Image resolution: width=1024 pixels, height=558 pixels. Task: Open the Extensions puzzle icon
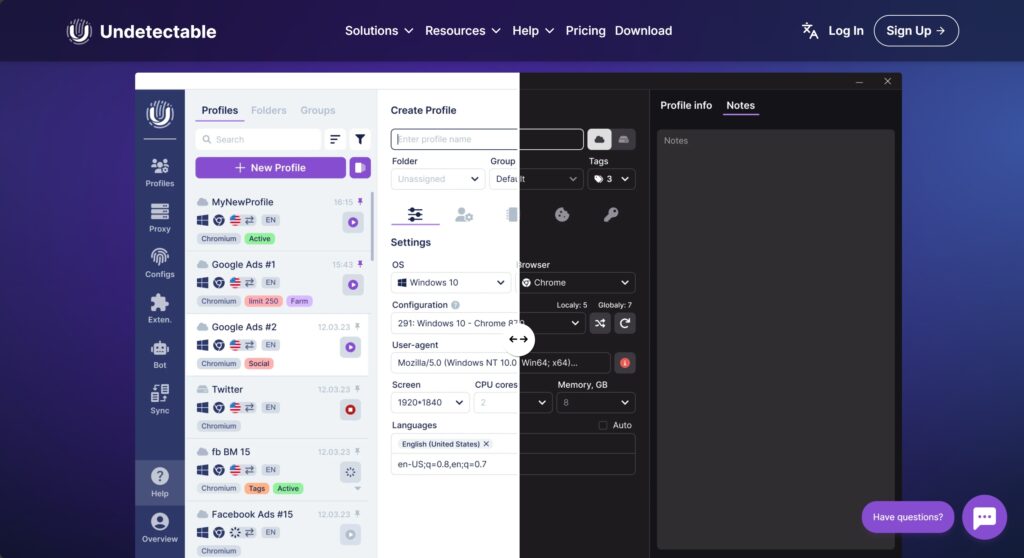coord(159,308)
